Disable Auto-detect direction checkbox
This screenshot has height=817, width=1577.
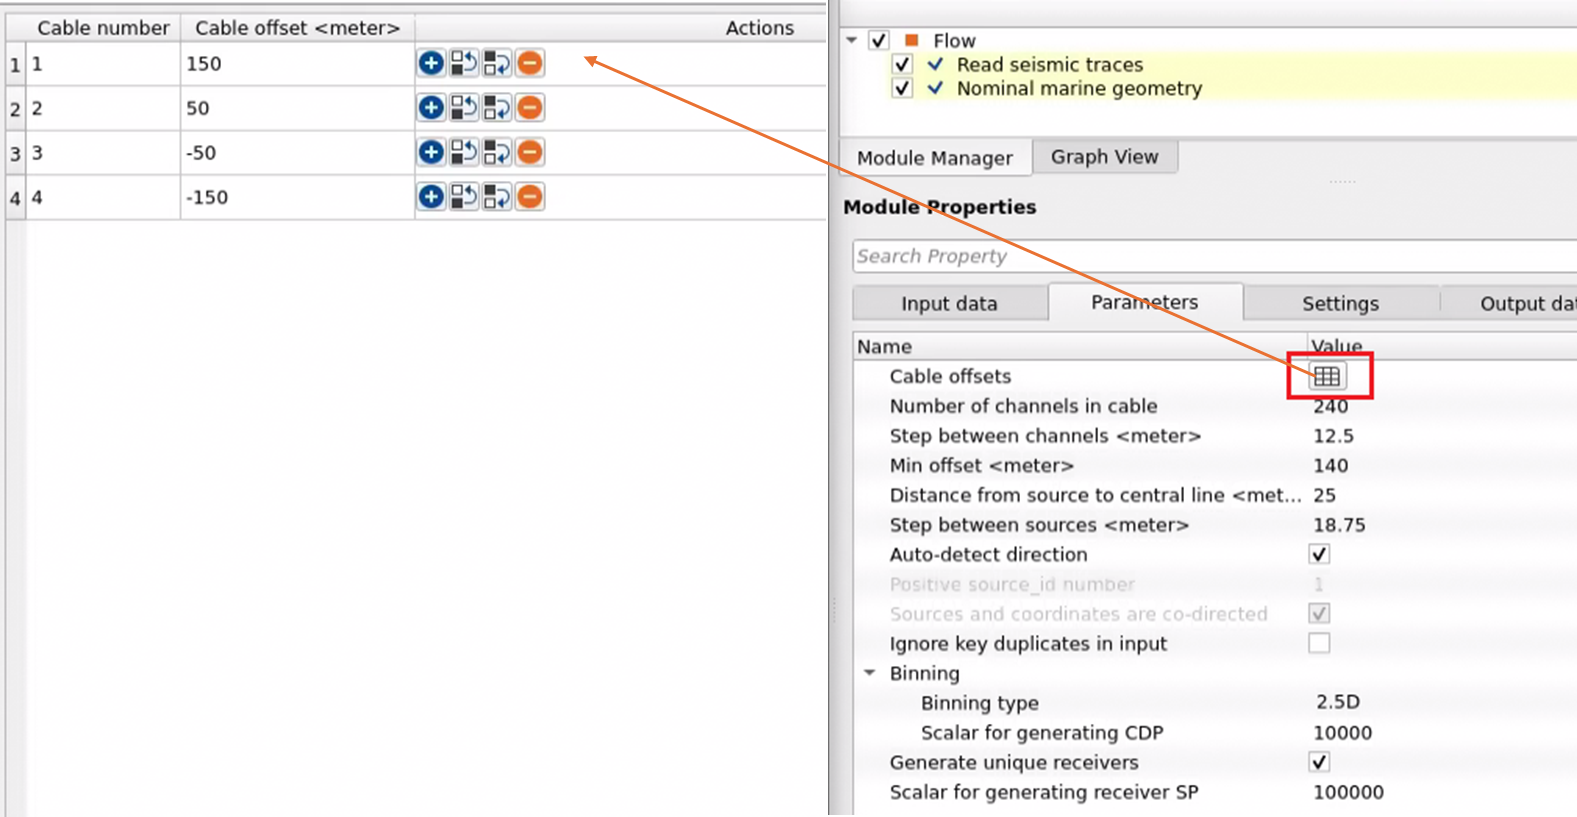click(x=1319, y=555)
